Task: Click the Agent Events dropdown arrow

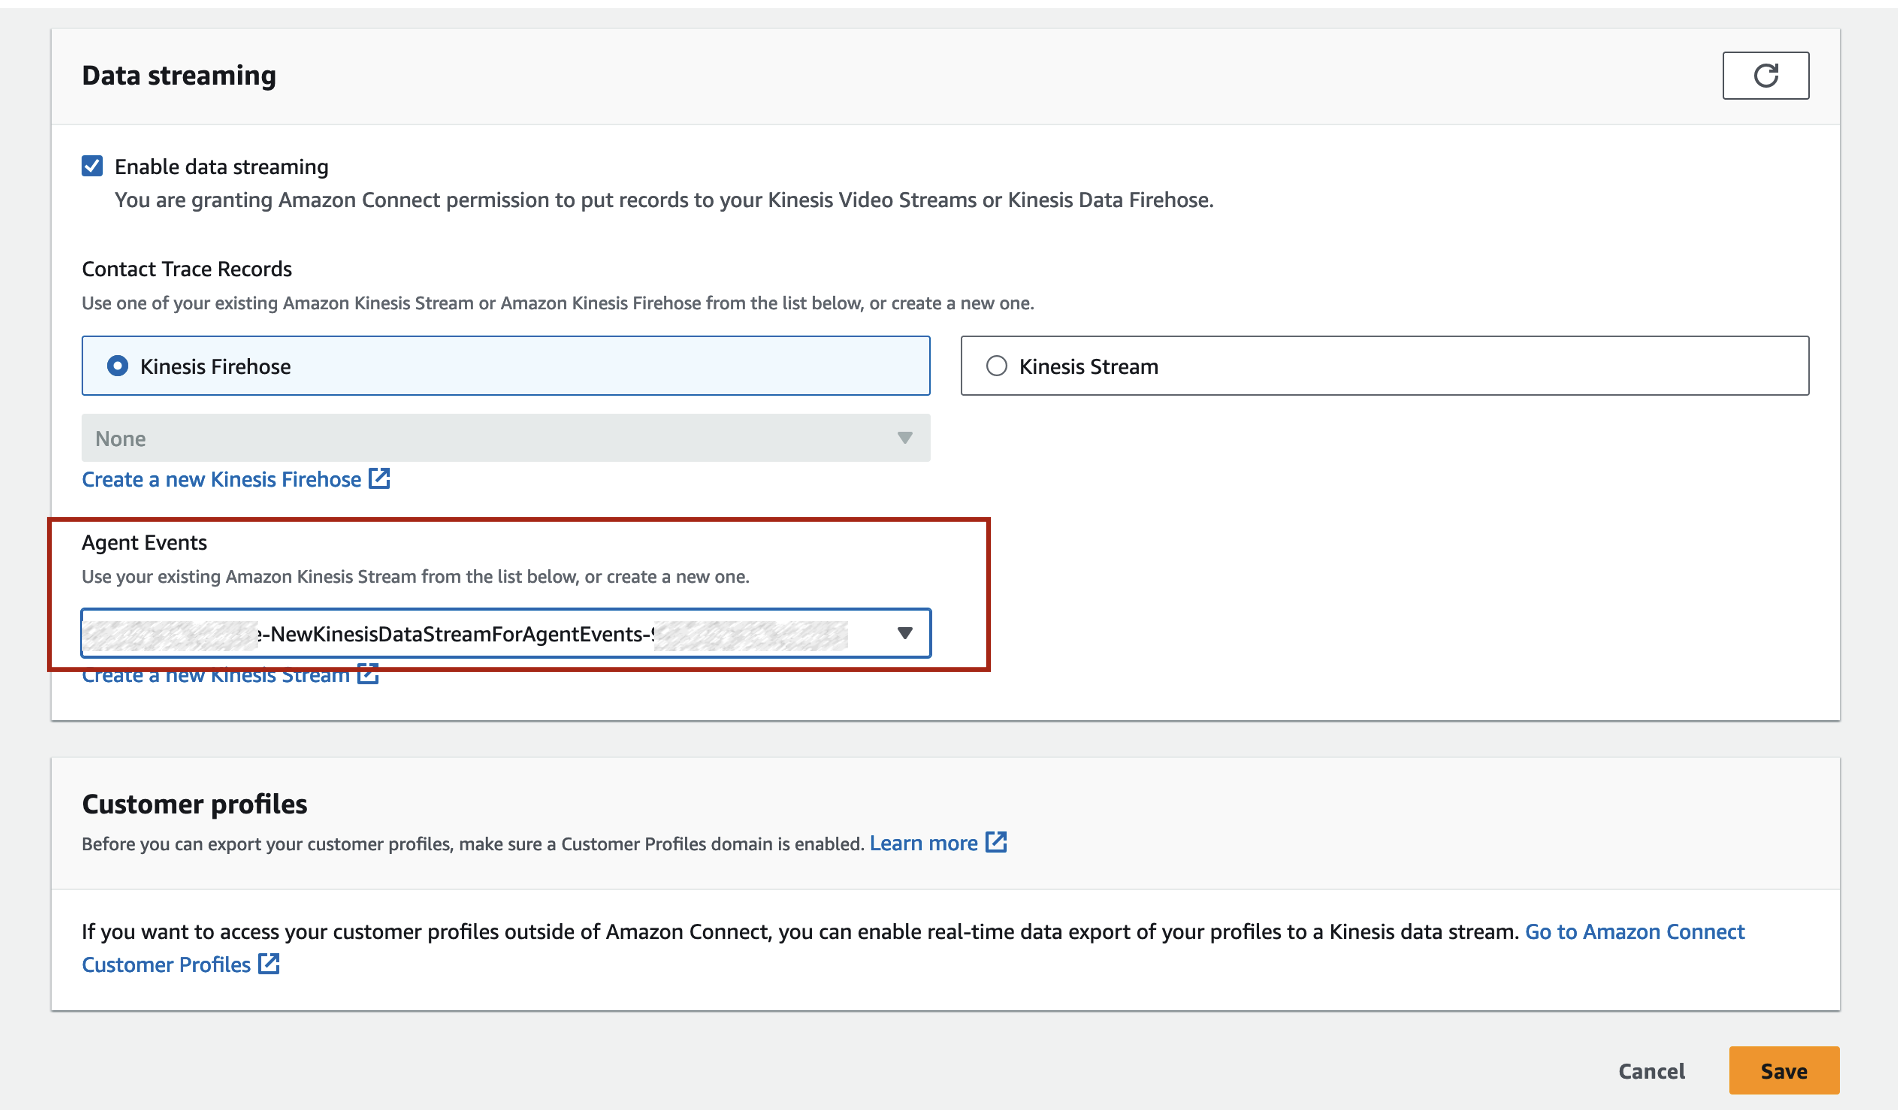Action: pyautogui.click(x=905, y=633)
